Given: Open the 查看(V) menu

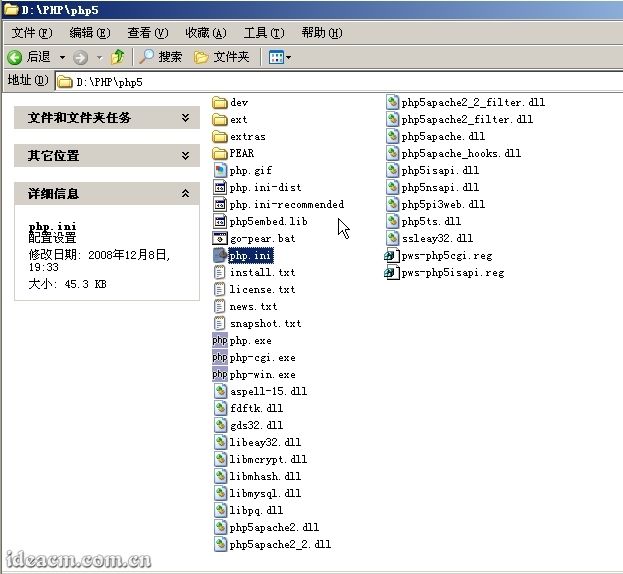Looking at the screenshot, I should (147, 33).
